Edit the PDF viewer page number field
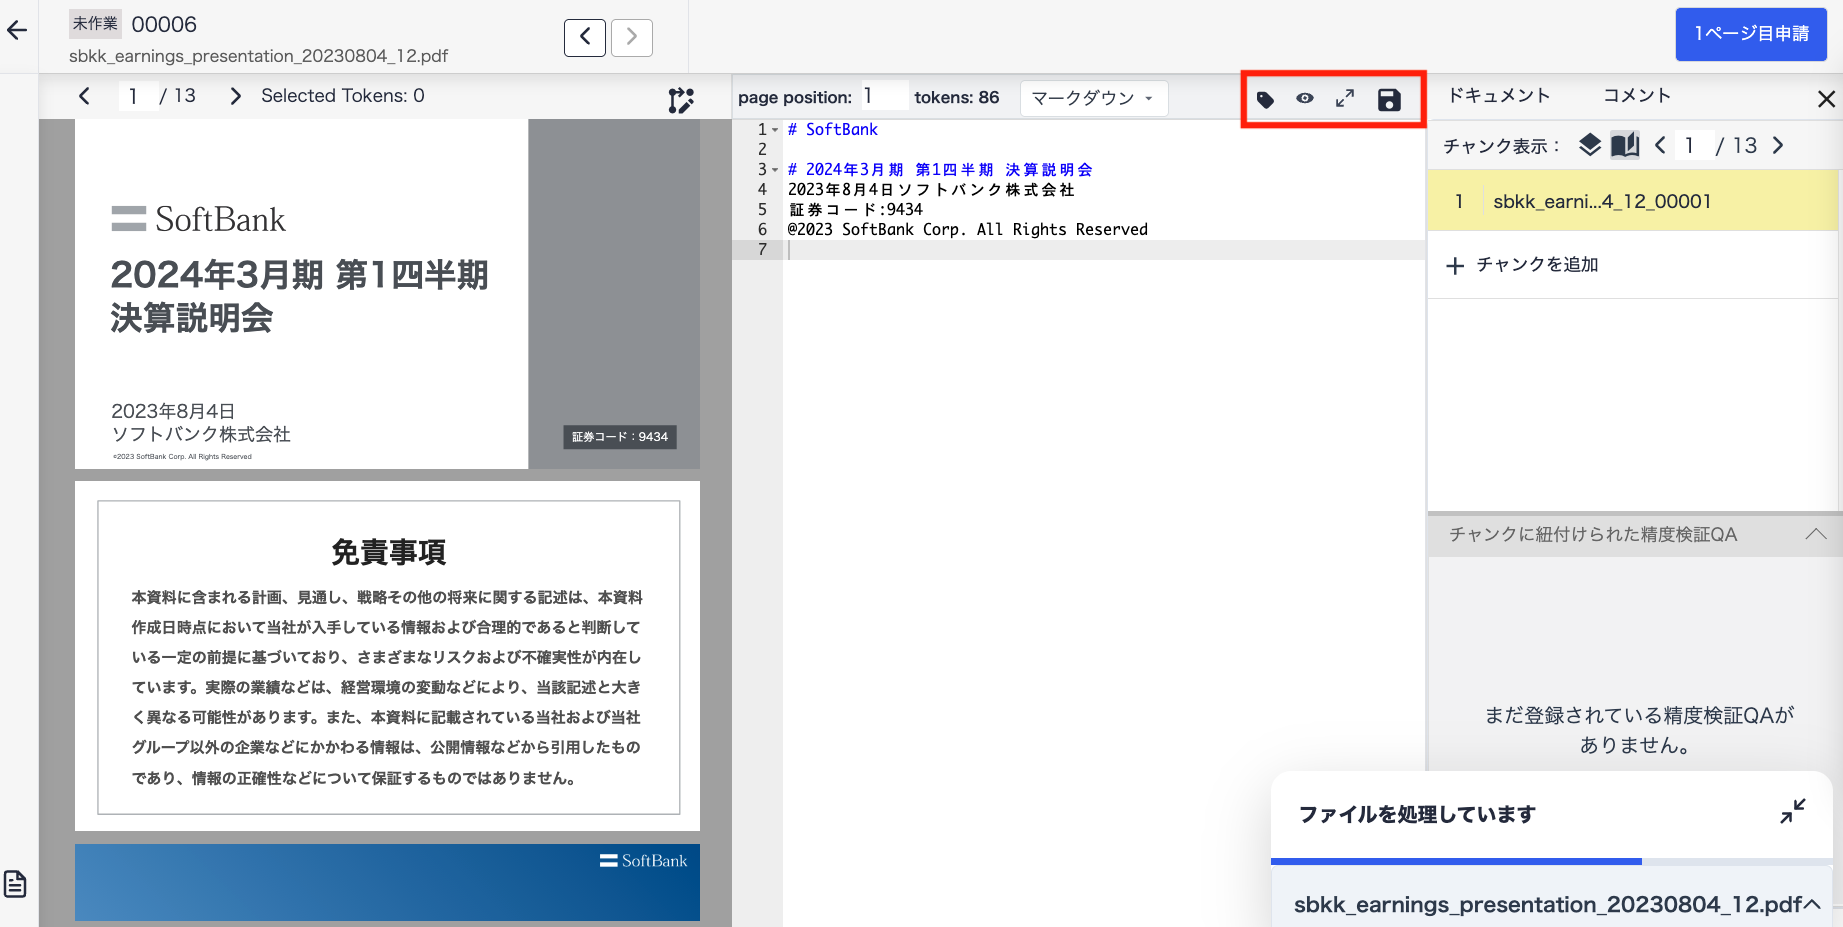 point(137,96)
